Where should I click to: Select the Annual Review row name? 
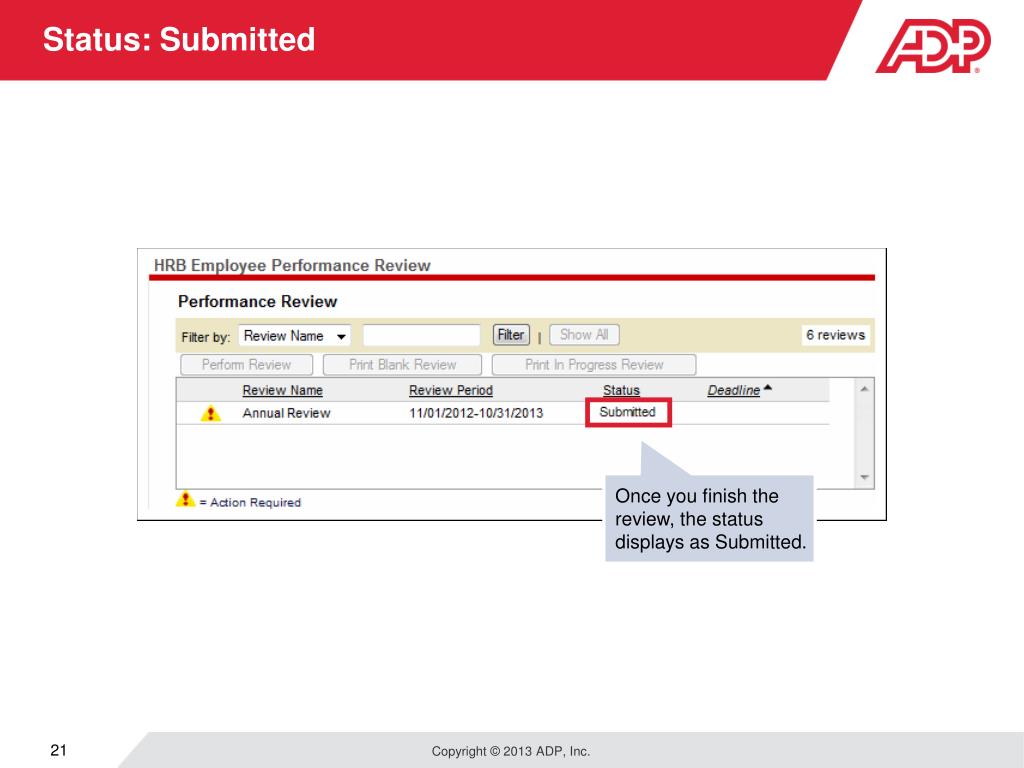click(x=286, y=413)
